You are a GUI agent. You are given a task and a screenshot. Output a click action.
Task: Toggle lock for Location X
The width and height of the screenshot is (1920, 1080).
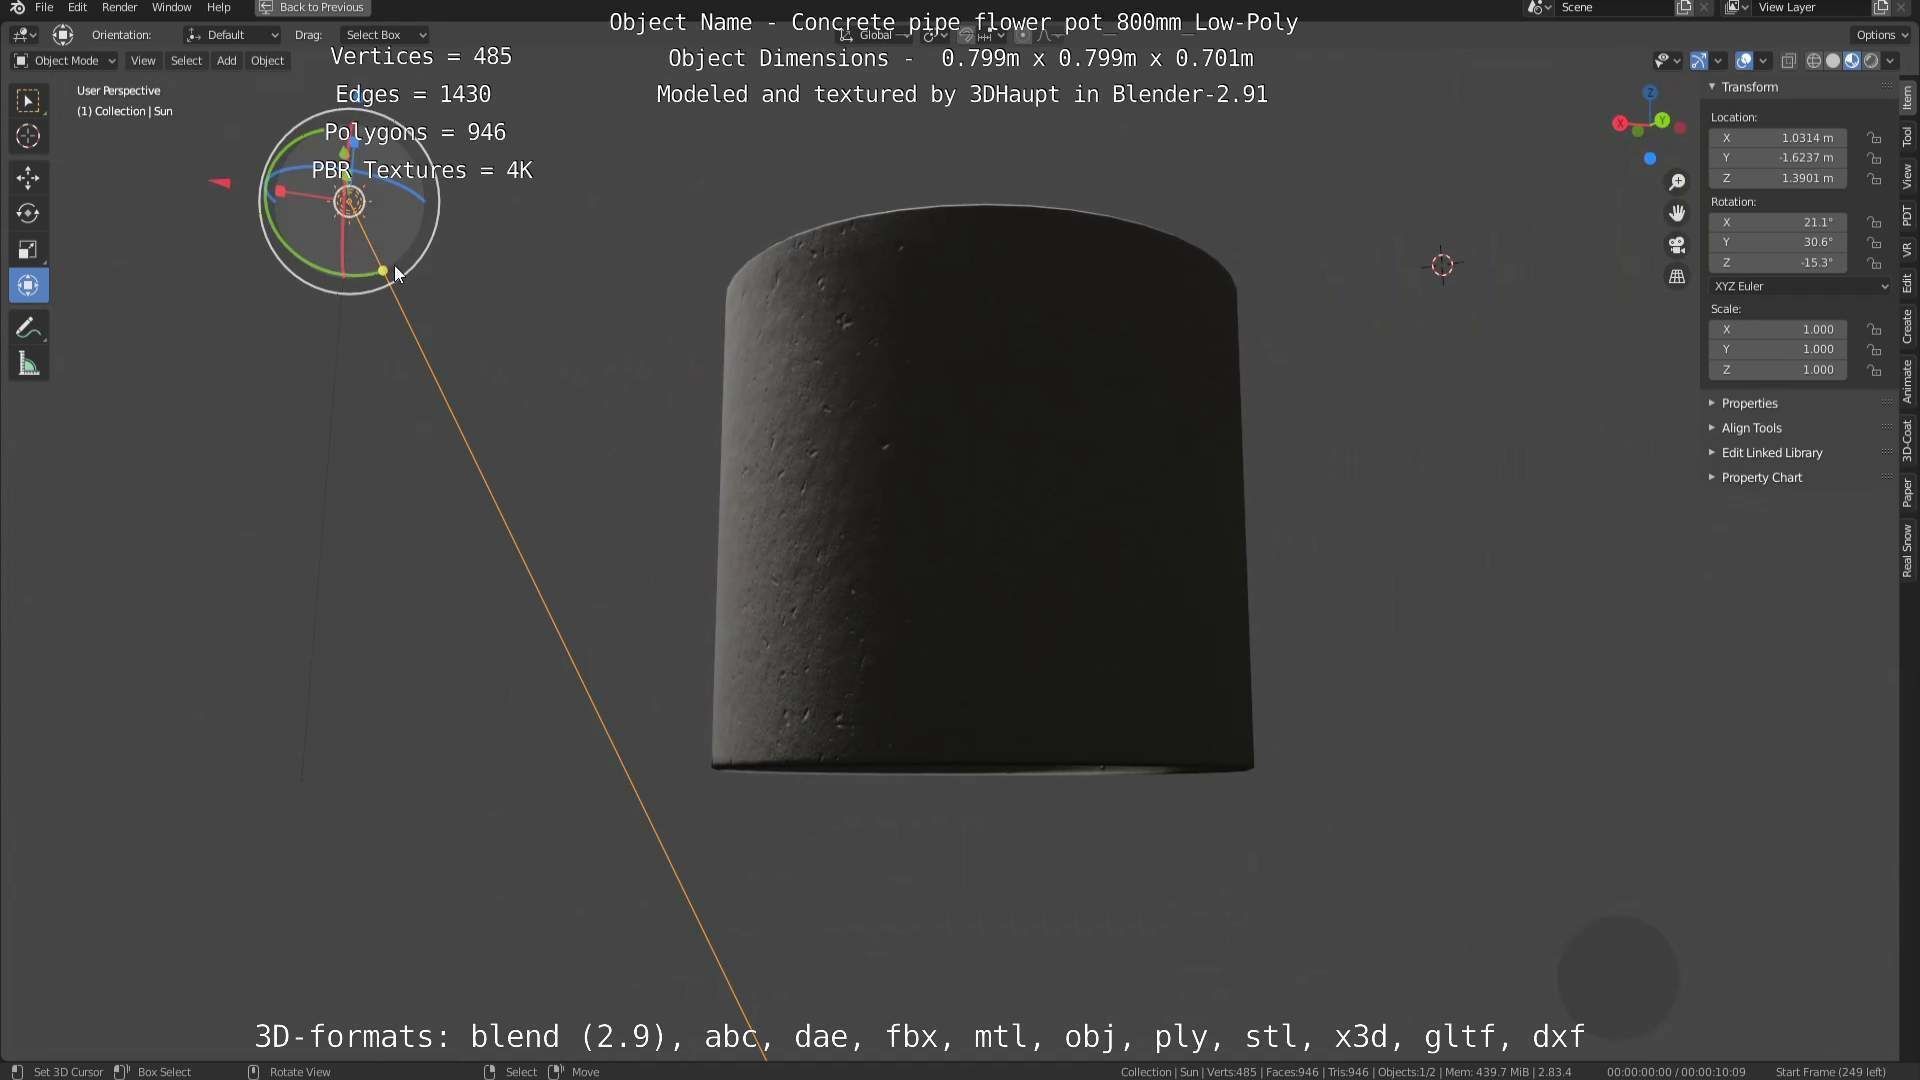(x=1875, y=138)
